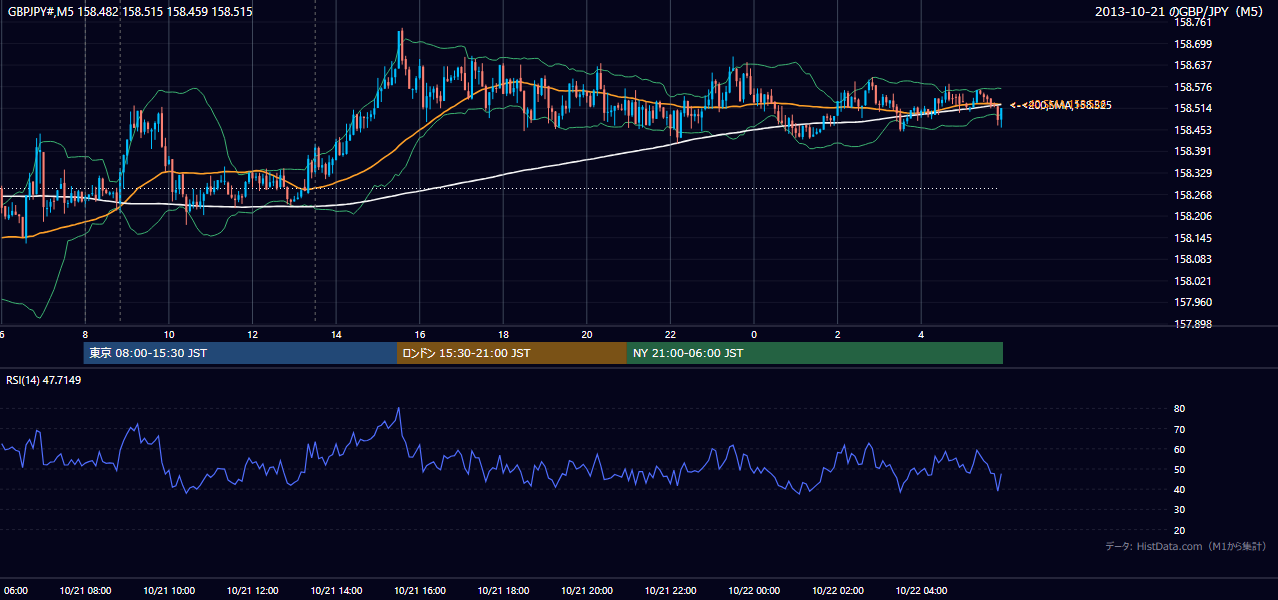Image resolution: width=1278 pixels, height=600 pixels.
Task: Select the 東京 08:00-15:30 JST session bar
Action: 240,353
